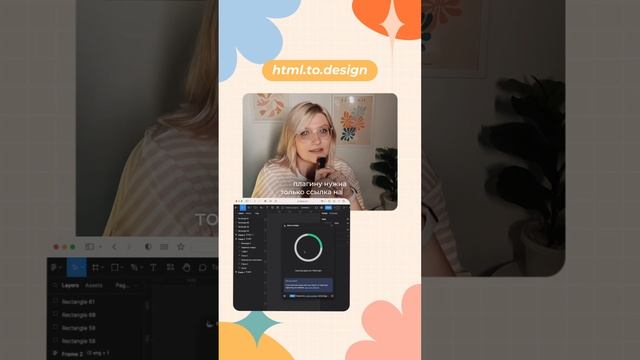Switch to the Layers tab
640x360 pixels.
point(70,285)
